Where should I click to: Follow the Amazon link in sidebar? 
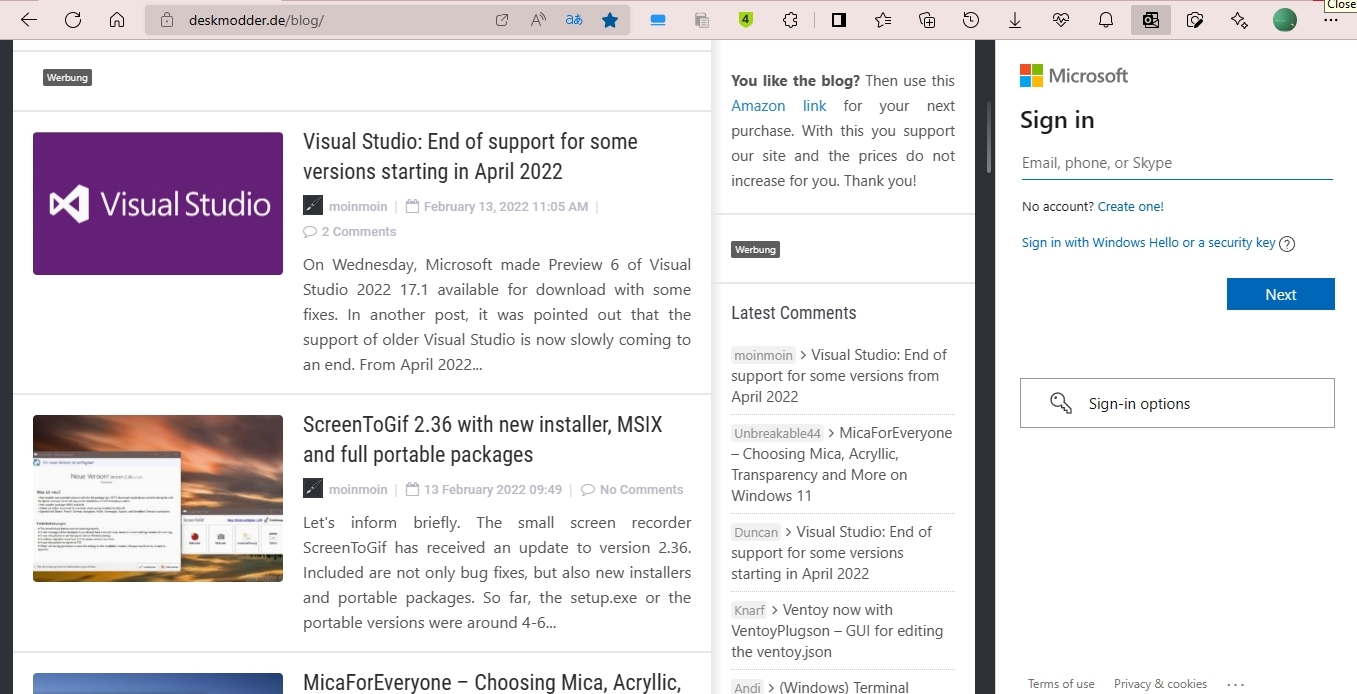point(779,106)
